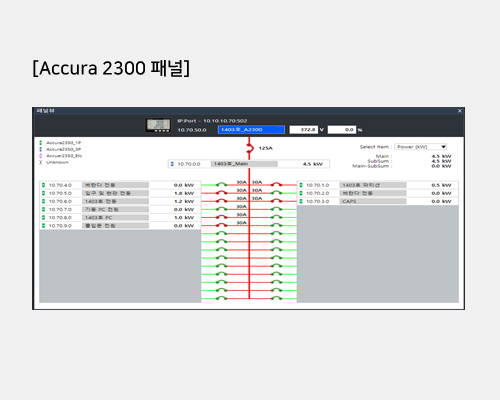Click the breaker symbol feeding row 10.70.9.0
Viewport: 500px width, 400px height.
pos(221,225)
